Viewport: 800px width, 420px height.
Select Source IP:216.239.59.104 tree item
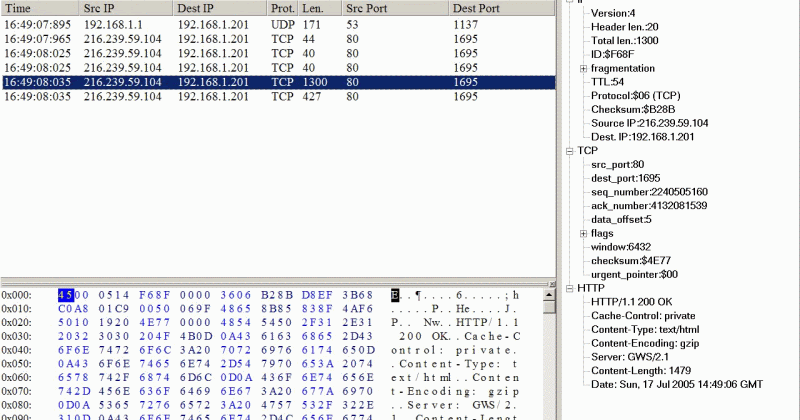[x=649, y=123]
